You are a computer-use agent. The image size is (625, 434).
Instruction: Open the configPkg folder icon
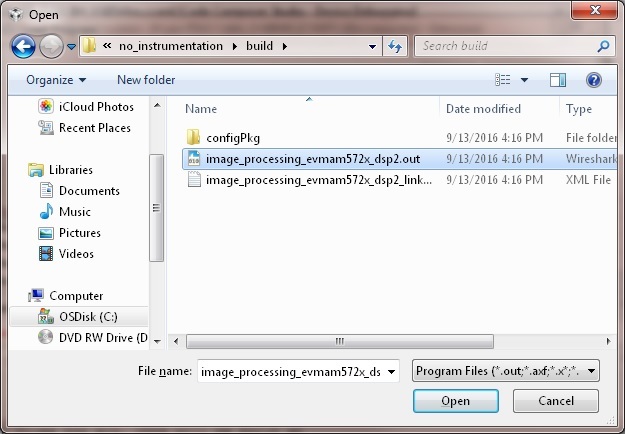194,137
